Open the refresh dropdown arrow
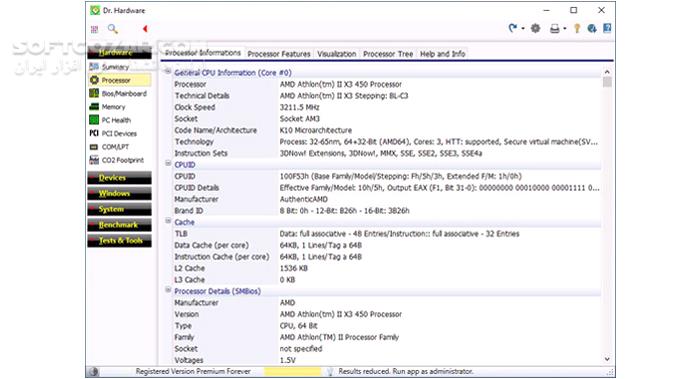Screen dimensions: 700x379 523,29
